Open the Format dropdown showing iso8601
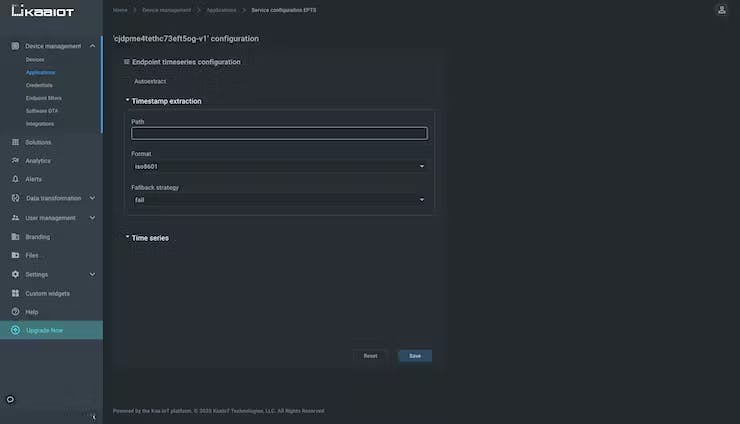The width and height of the screenshot is (740, 424). (x=279, y=166)
